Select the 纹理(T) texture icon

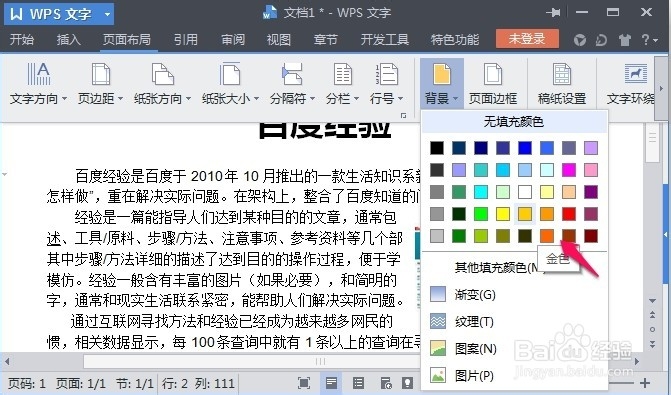tap(438, 321)
